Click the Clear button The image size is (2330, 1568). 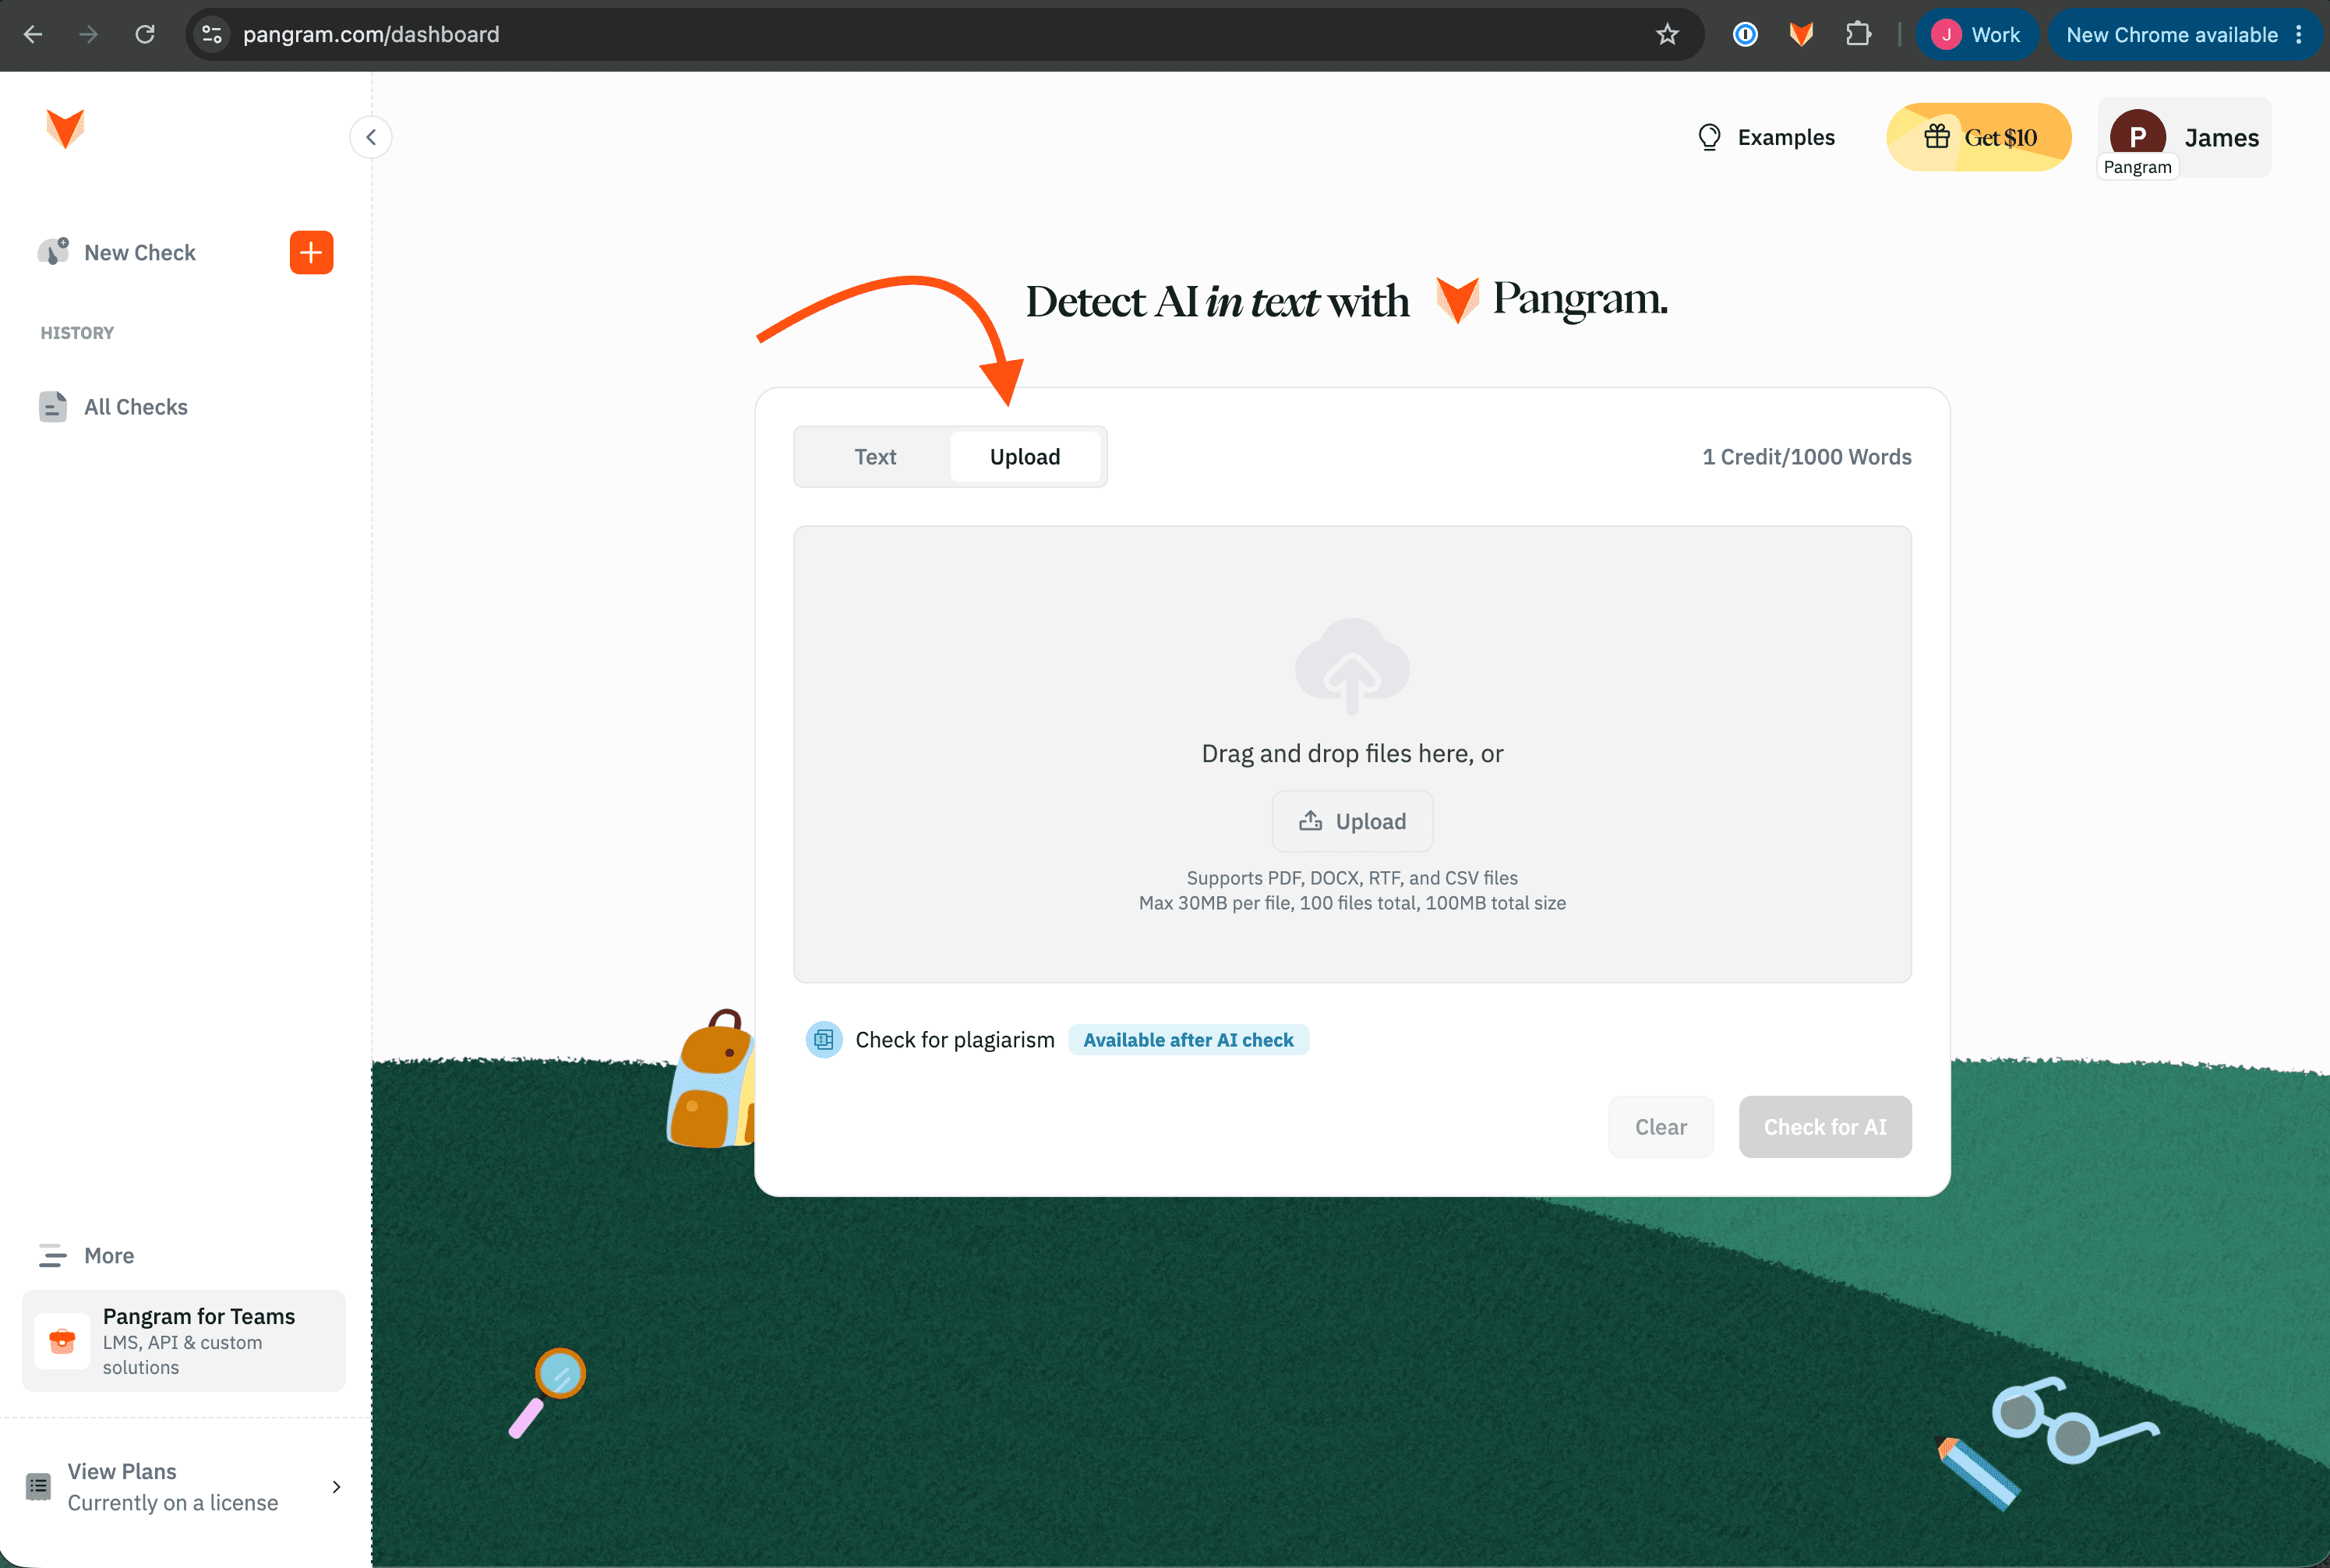click(1661, 1127)
